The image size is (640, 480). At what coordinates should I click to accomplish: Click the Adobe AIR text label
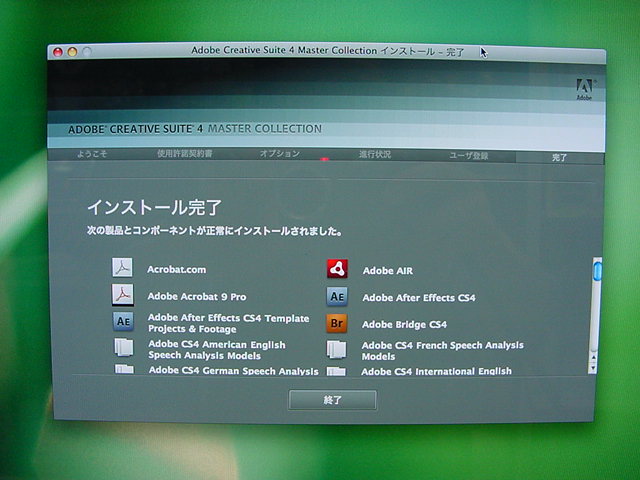[388, 271]
